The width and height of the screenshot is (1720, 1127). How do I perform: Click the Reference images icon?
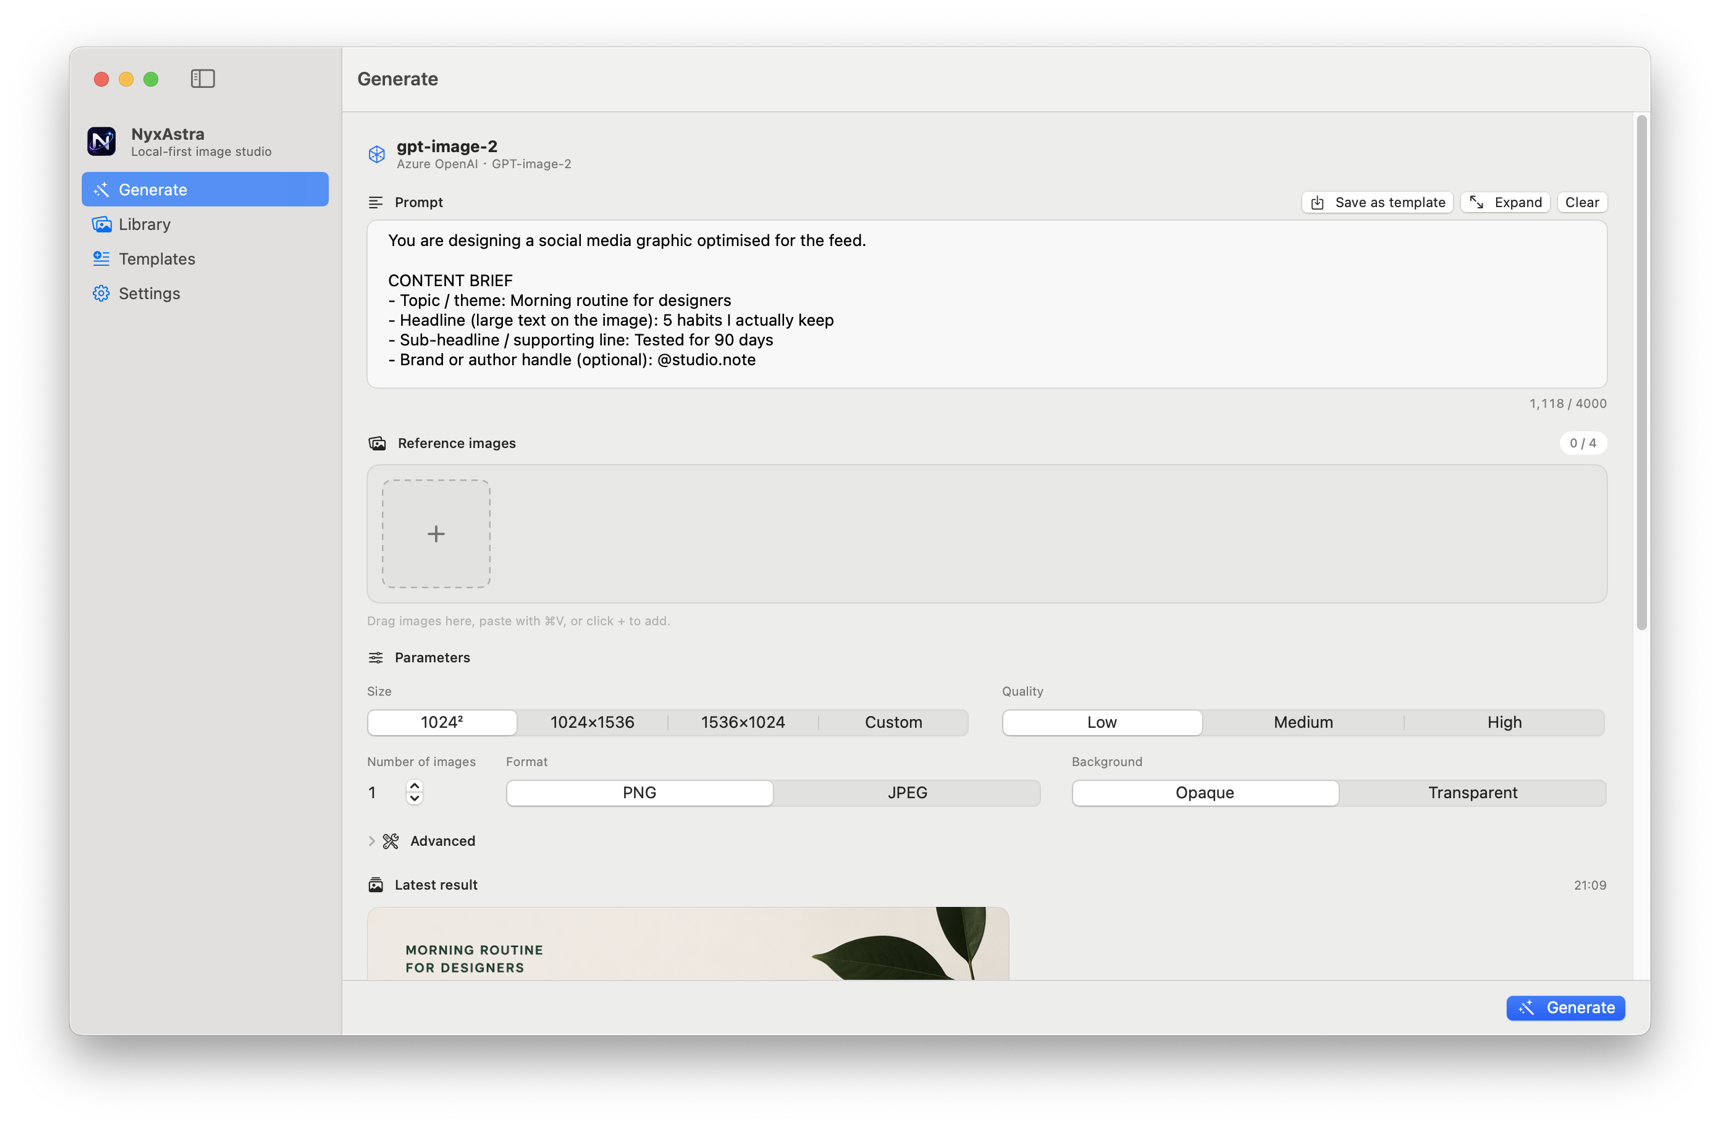pos(377,443)
